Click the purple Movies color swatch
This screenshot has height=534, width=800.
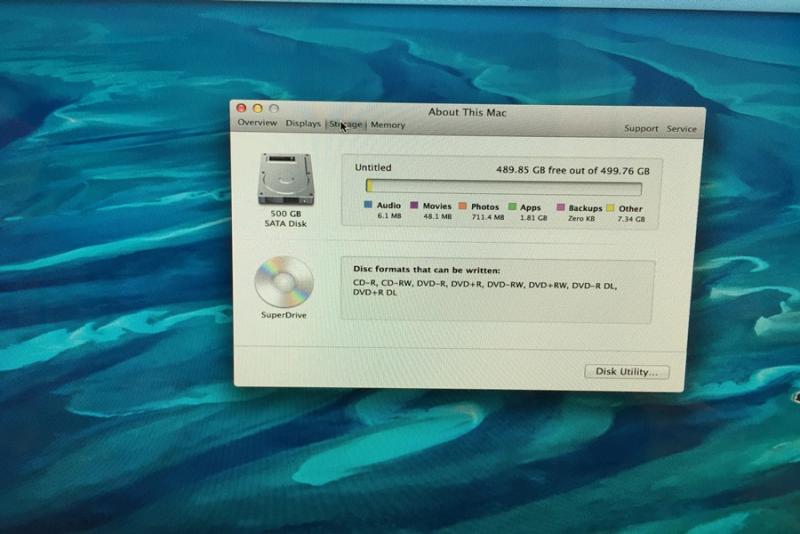tap(414, 205)
